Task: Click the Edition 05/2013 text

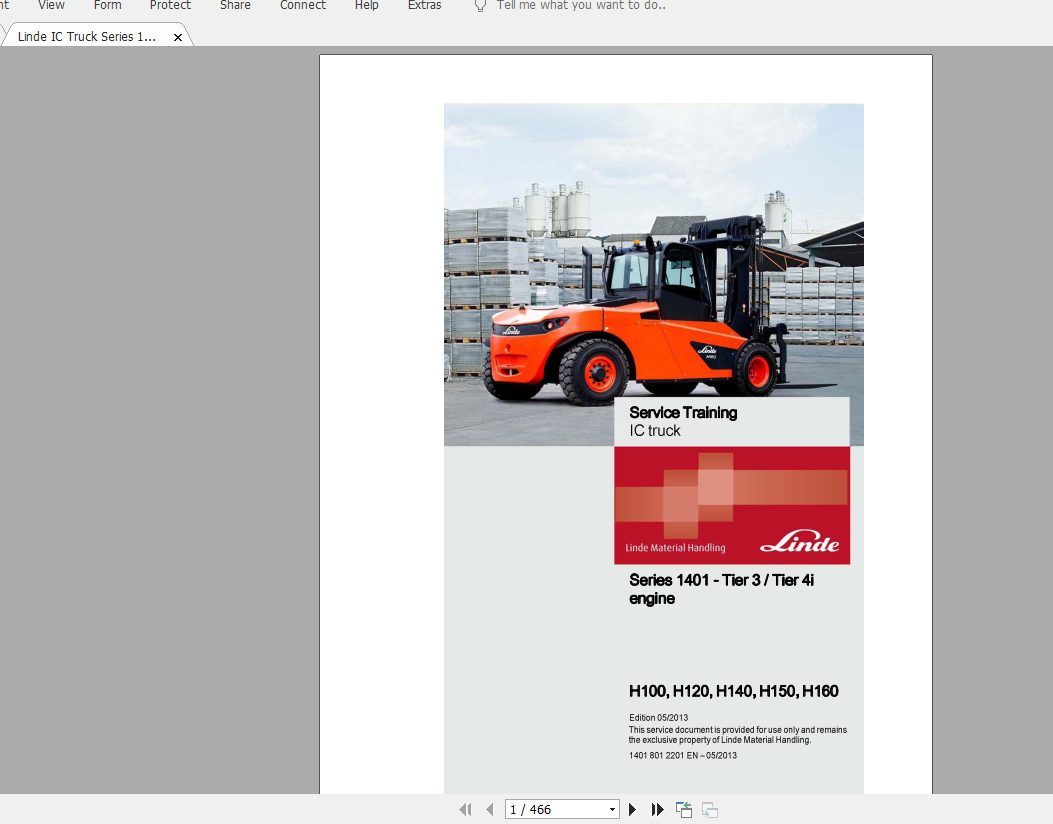Action: click(658, 717)
